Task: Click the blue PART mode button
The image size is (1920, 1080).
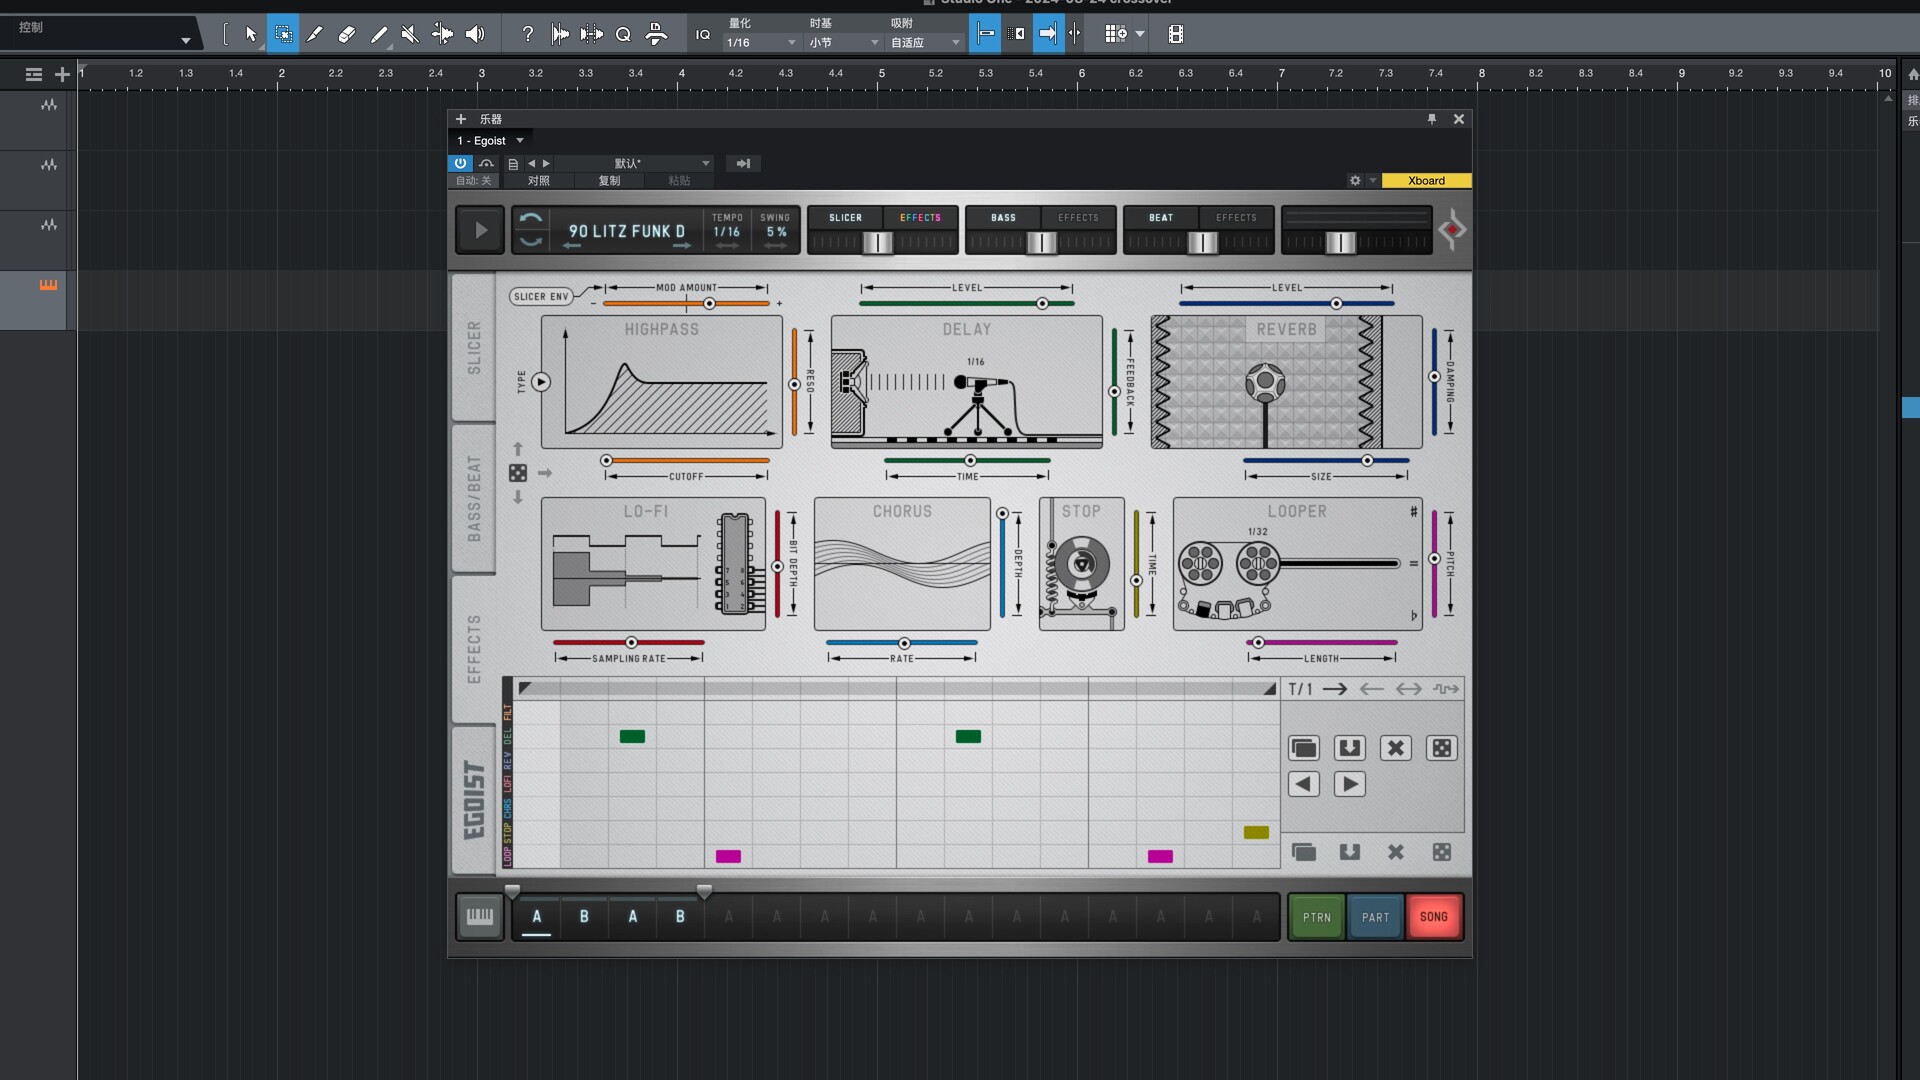Action: (1375, 917)
